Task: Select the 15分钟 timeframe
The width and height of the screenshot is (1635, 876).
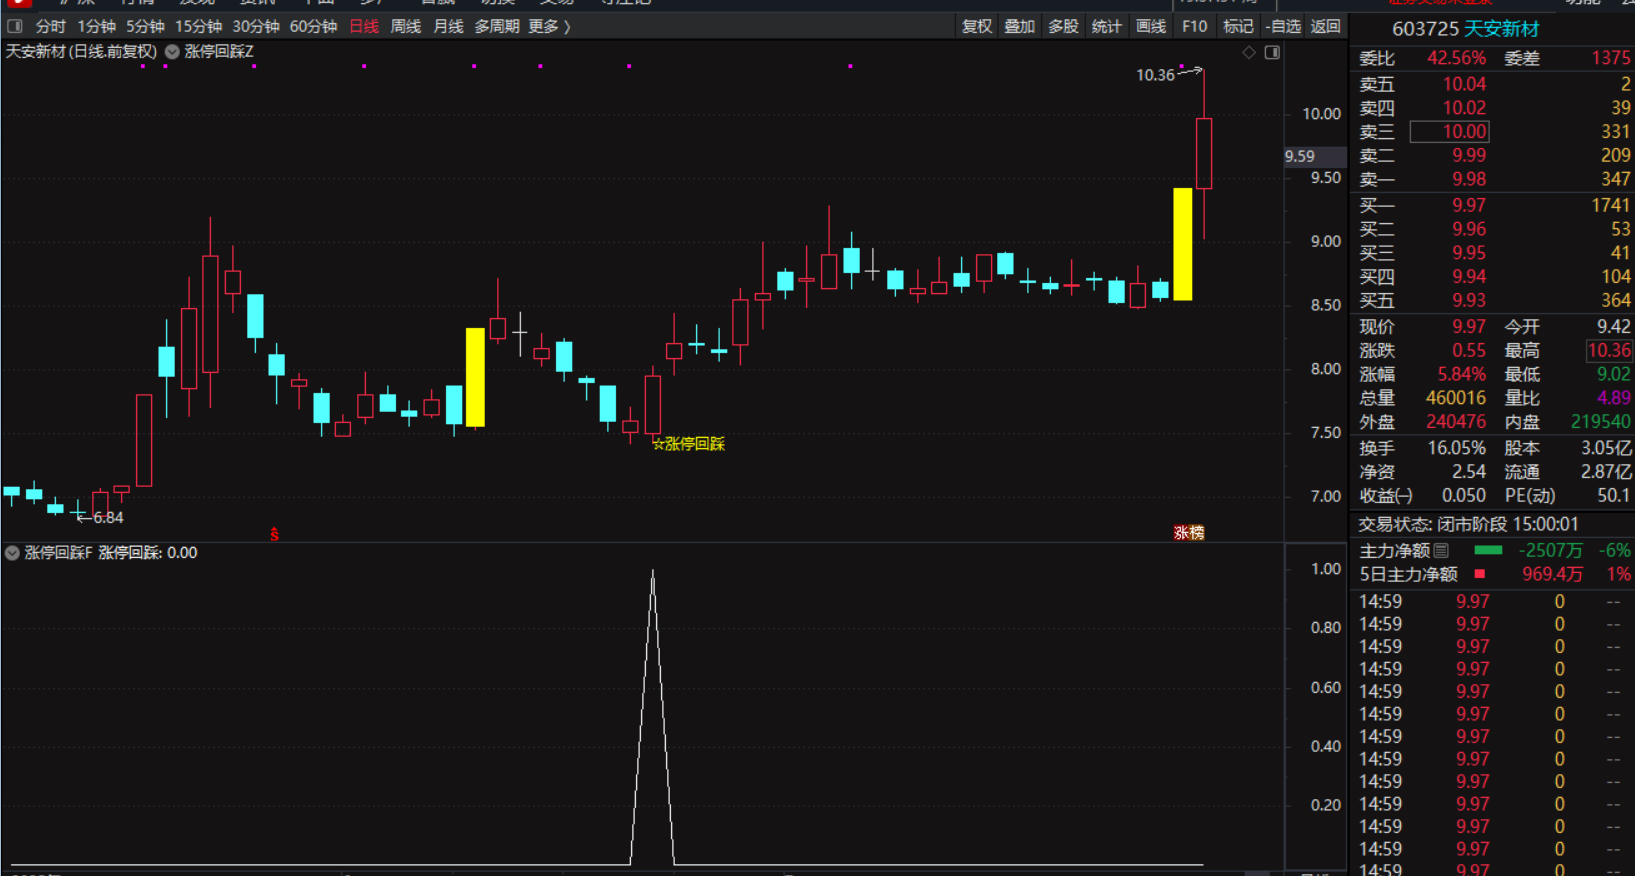Action: click(198, 26)
